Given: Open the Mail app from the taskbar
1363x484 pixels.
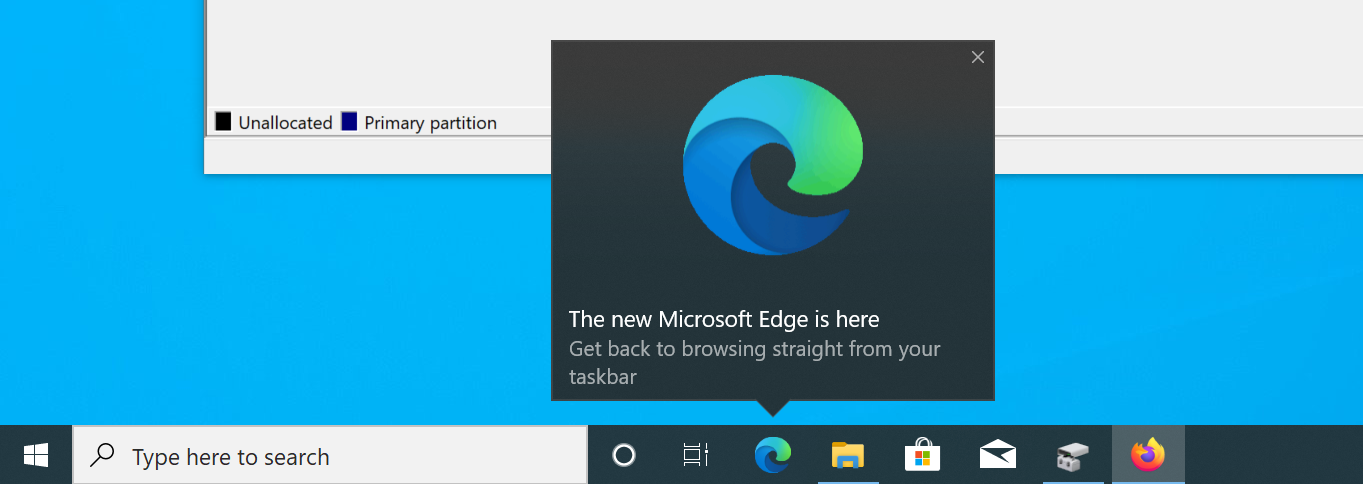Looking at the screenshot, I should click(997, 456).
